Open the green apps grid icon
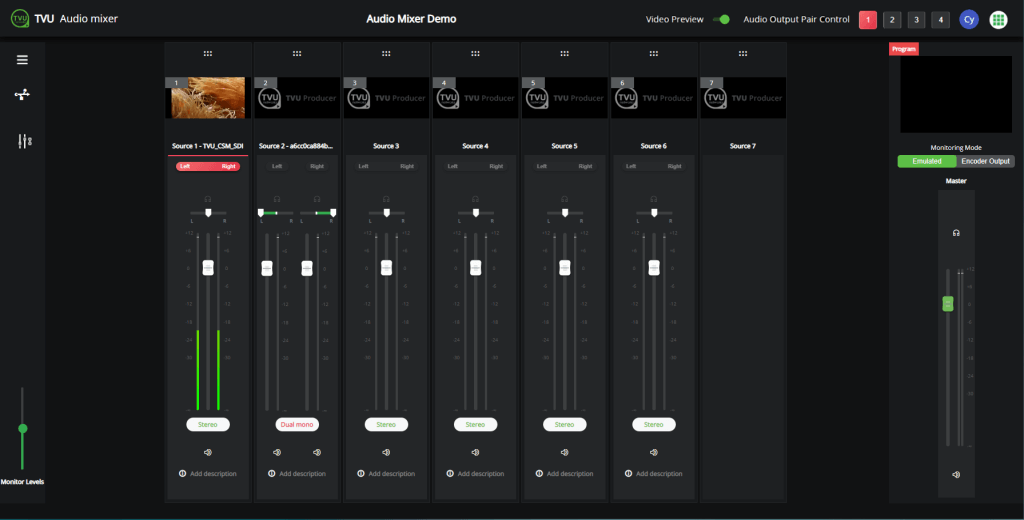This screenshot has width=1024, height=520. (x=998, y=20)
